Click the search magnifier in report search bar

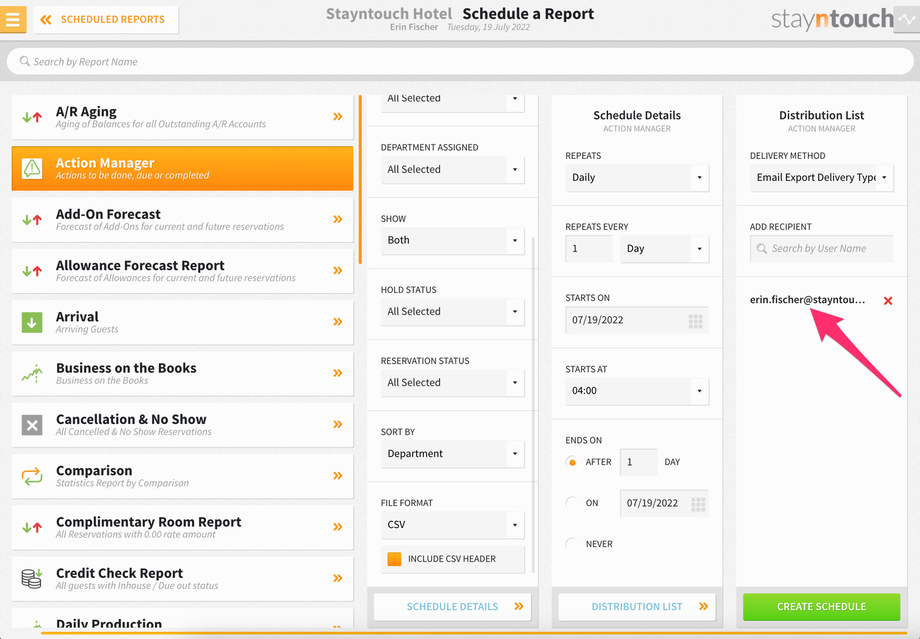click(25, 61)
